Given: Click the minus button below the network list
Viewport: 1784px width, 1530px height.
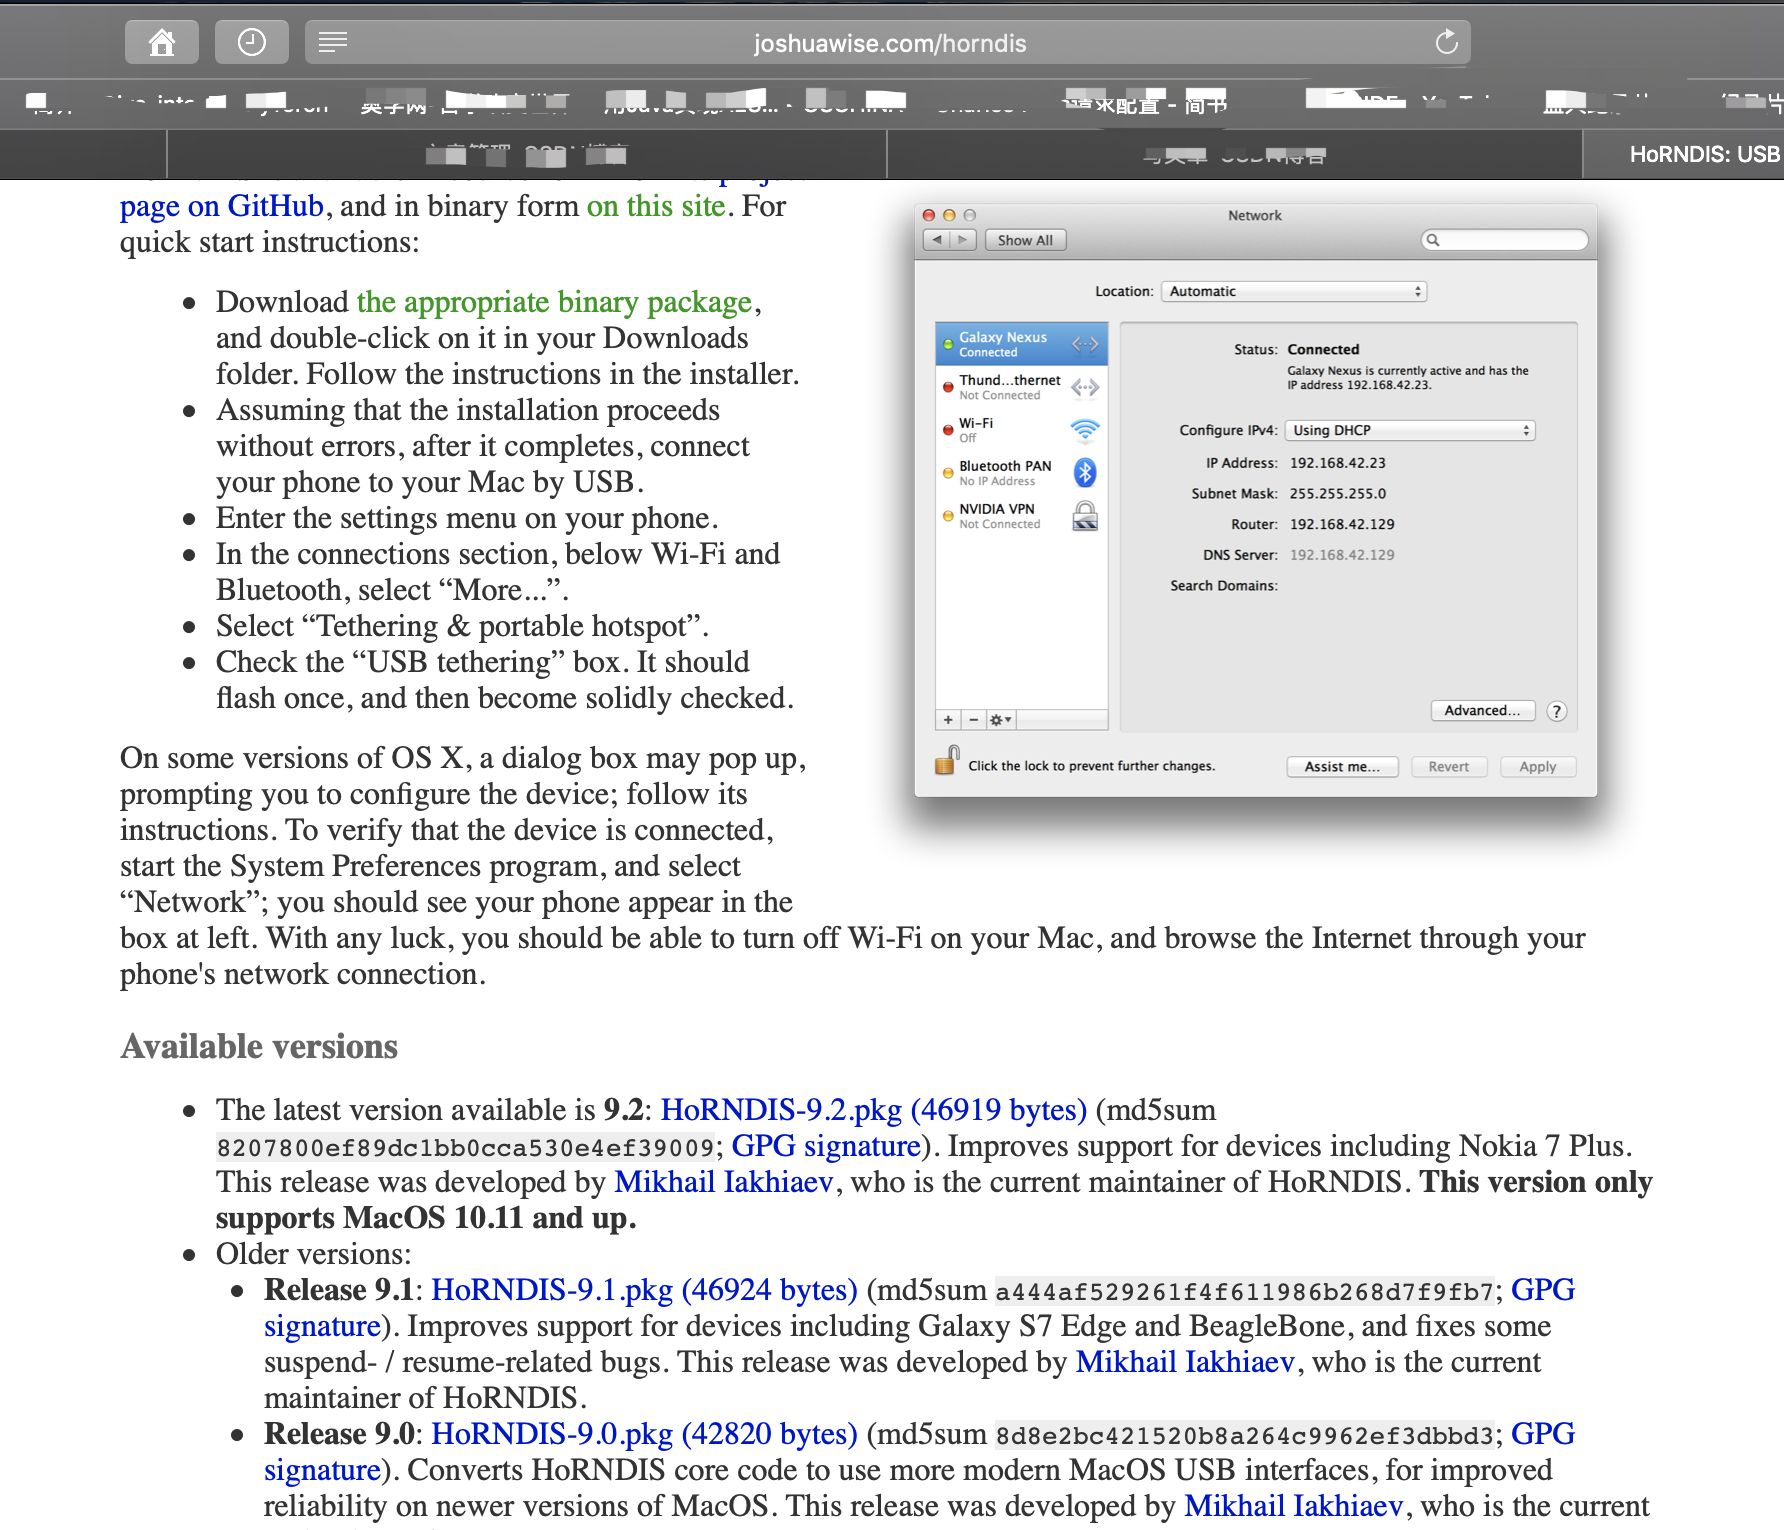Looking at the screenshot, I should 973,720.
